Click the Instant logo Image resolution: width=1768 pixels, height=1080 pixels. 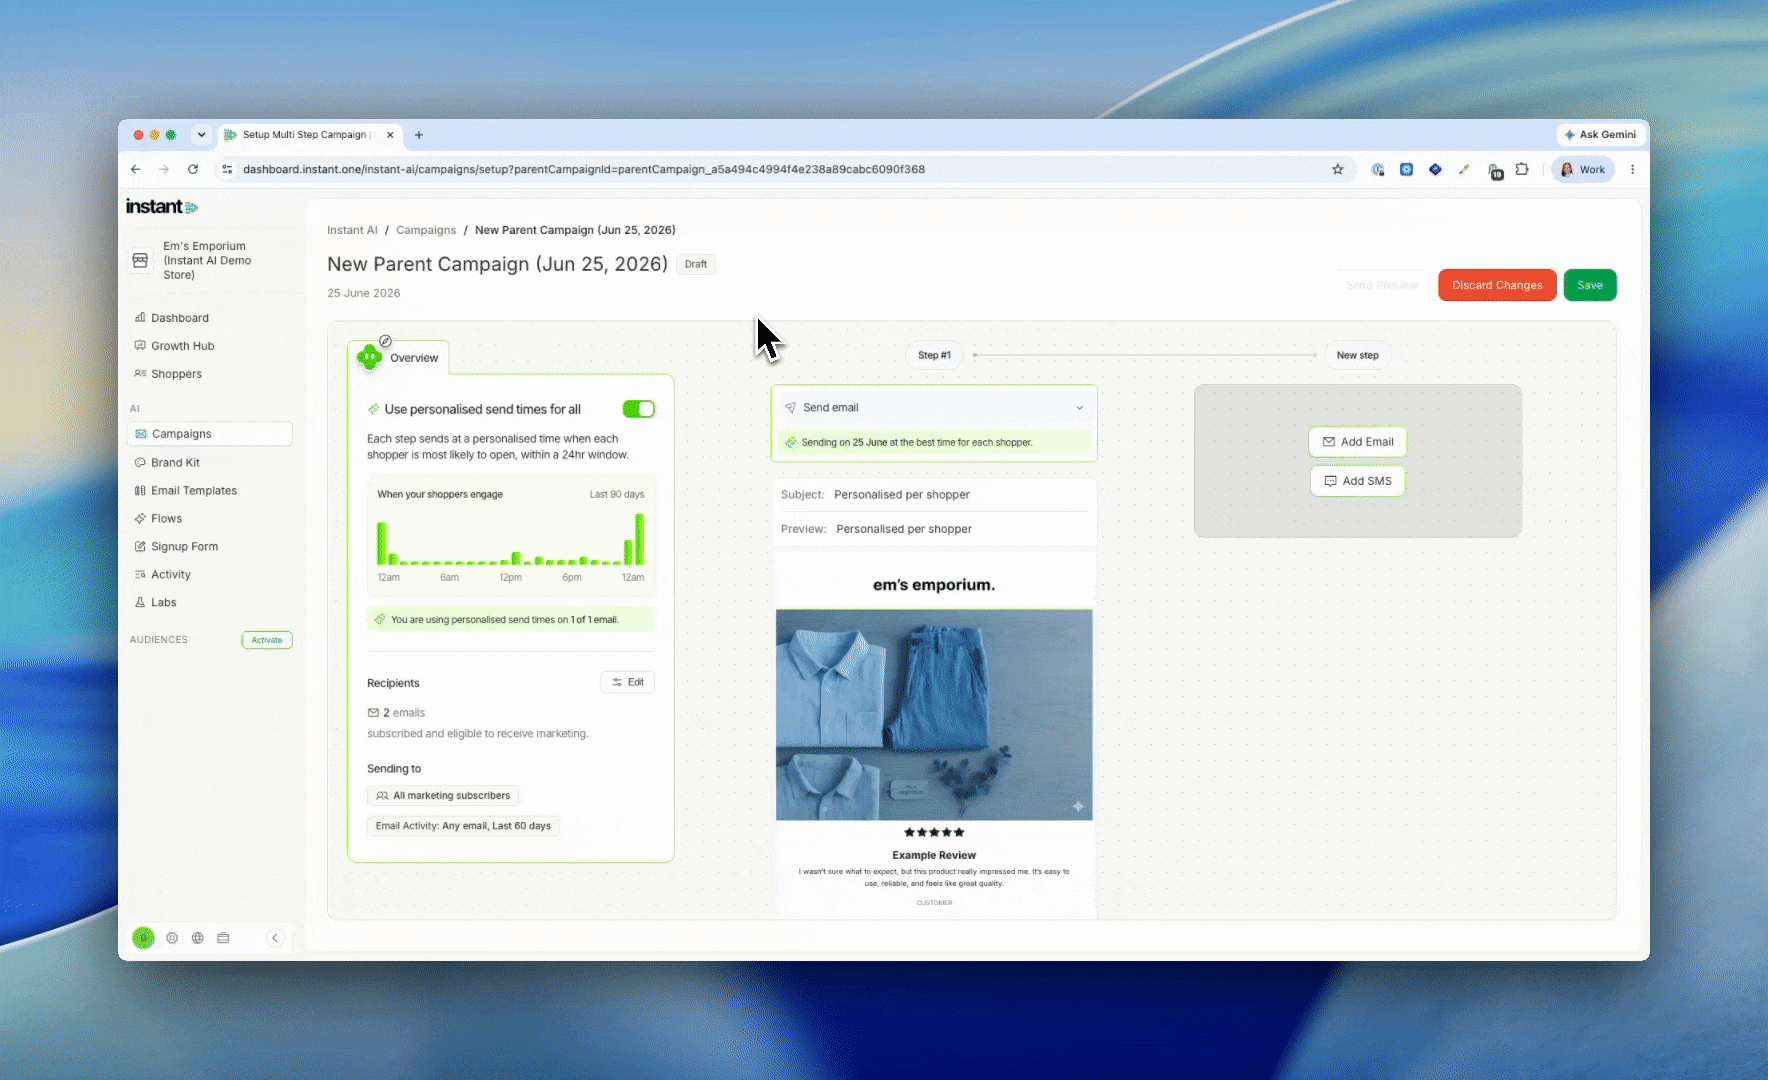[162, 207]
